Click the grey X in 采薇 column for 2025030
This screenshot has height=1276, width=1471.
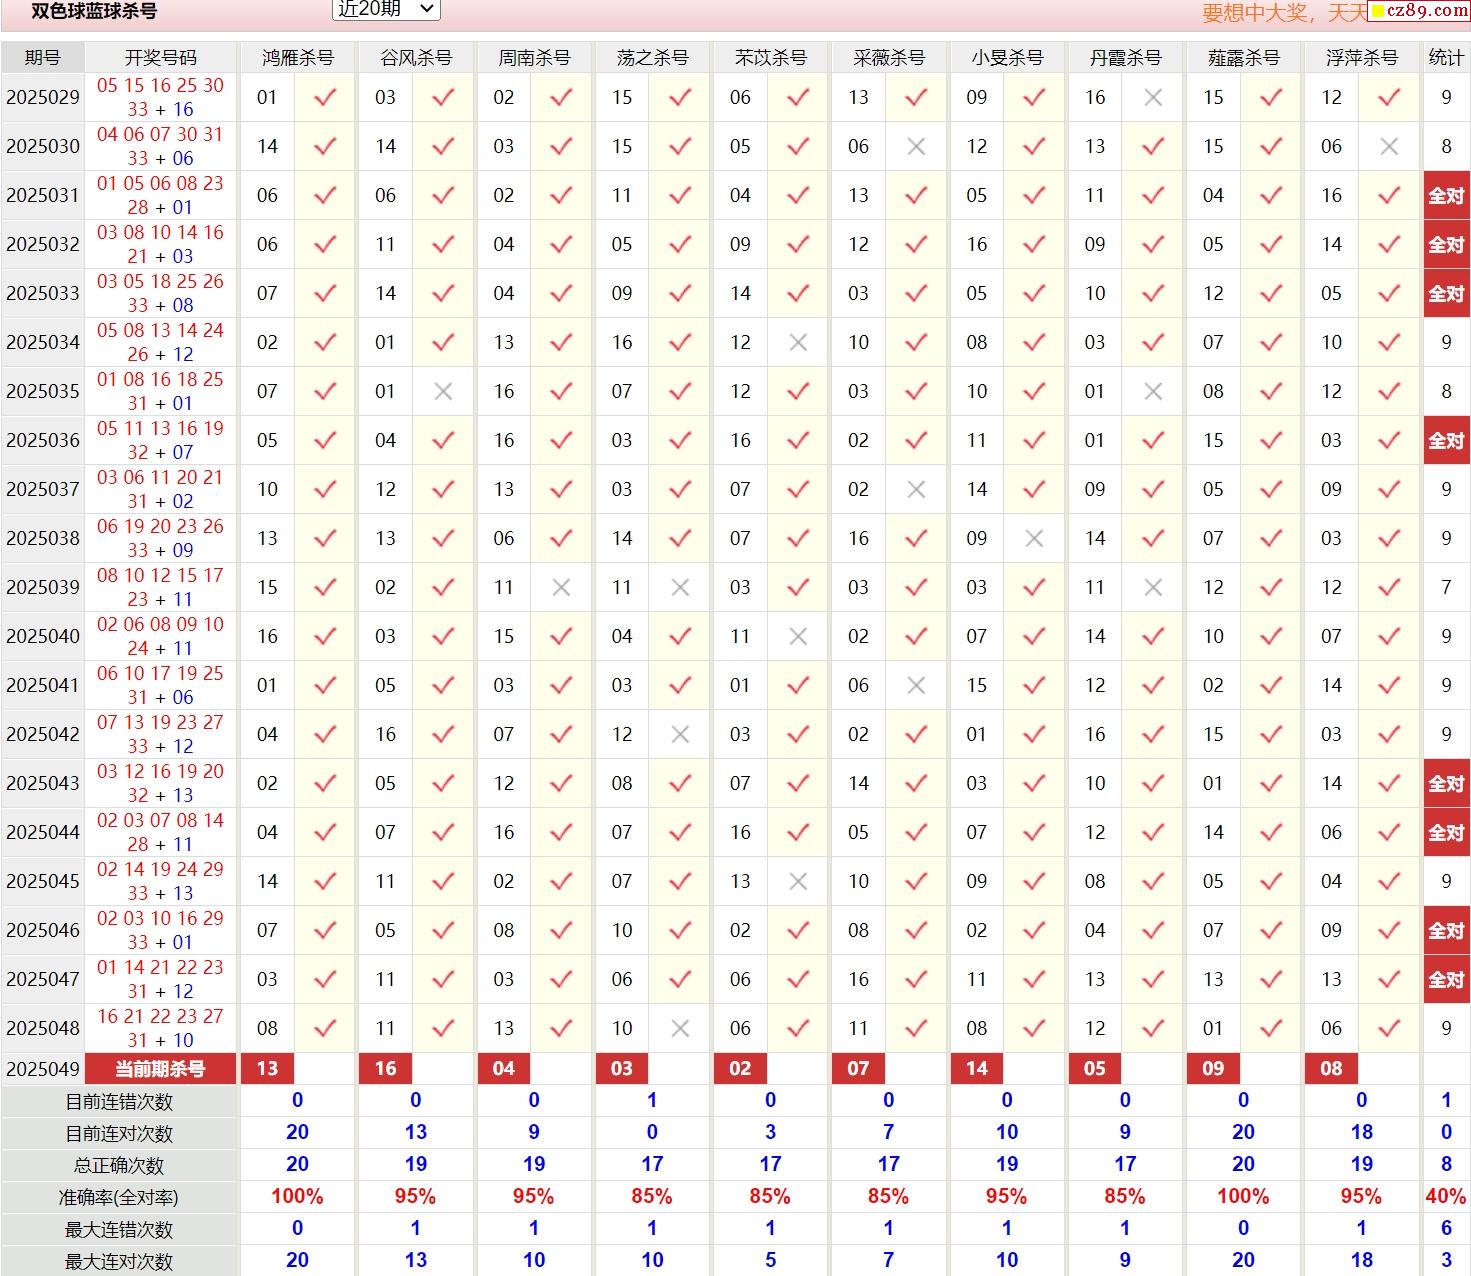click(916, 147)
